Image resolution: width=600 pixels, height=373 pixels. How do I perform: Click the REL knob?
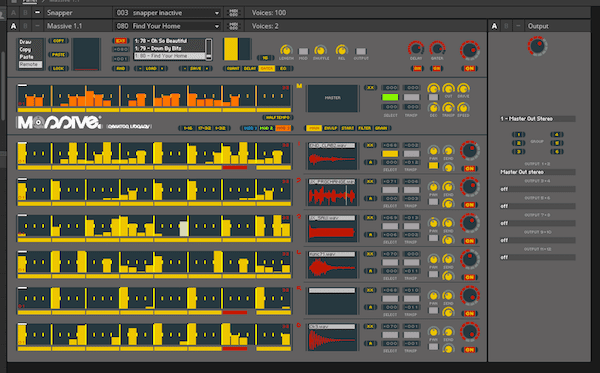(341, 50)
